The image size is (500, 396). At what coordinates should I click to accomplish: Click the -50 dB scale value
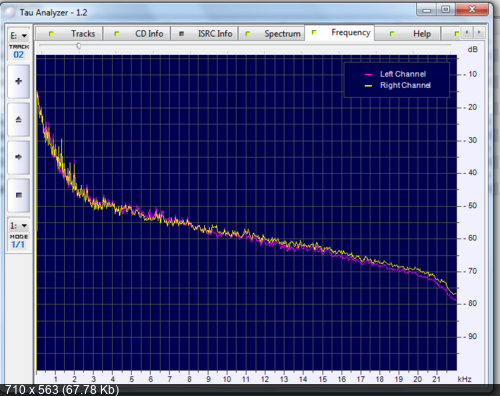[x=470, y=206]
